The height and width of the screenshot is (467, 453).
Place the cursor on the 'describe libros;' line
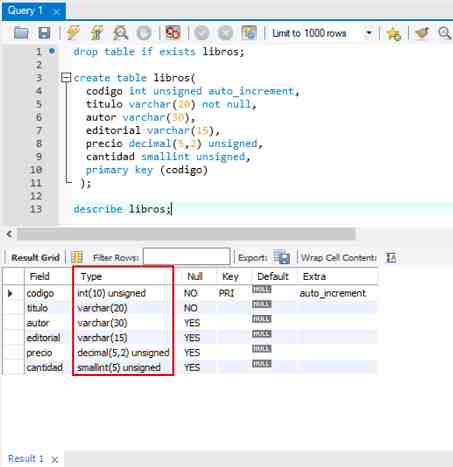122,209
